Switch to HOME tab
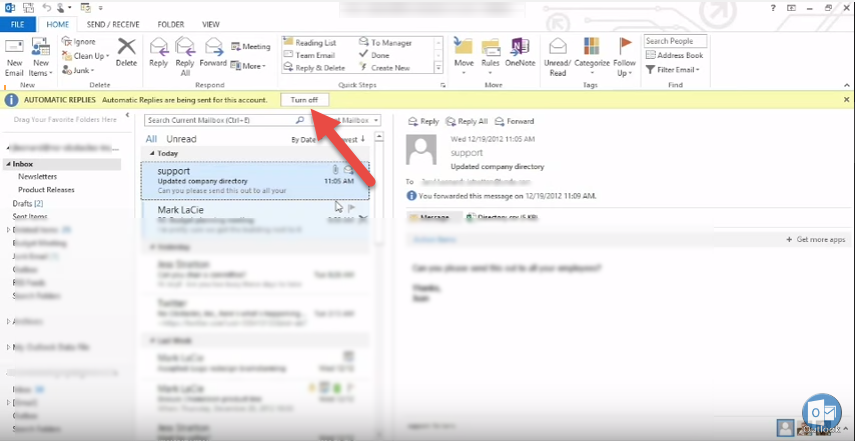Screen dimensions: 855x441 (58, 25)
